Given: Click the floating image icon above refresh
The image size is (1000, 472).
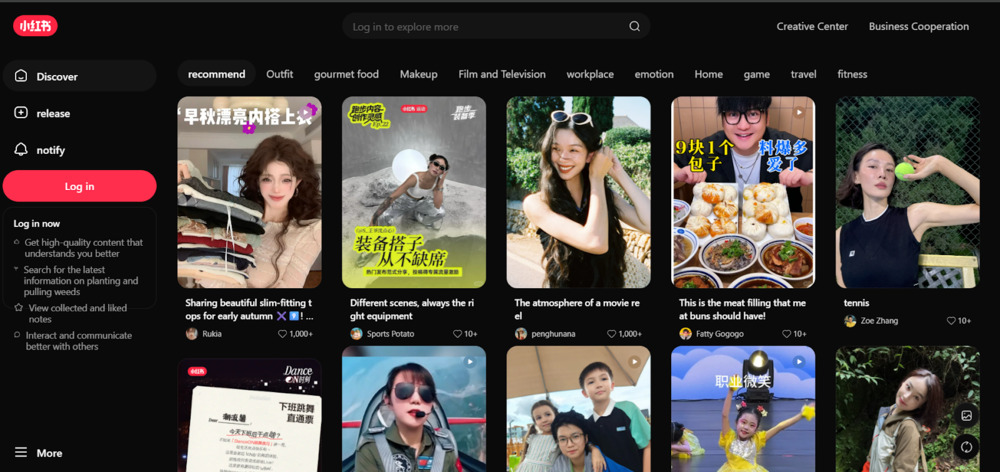Looking at the screenshot, I should click(966, 415).
